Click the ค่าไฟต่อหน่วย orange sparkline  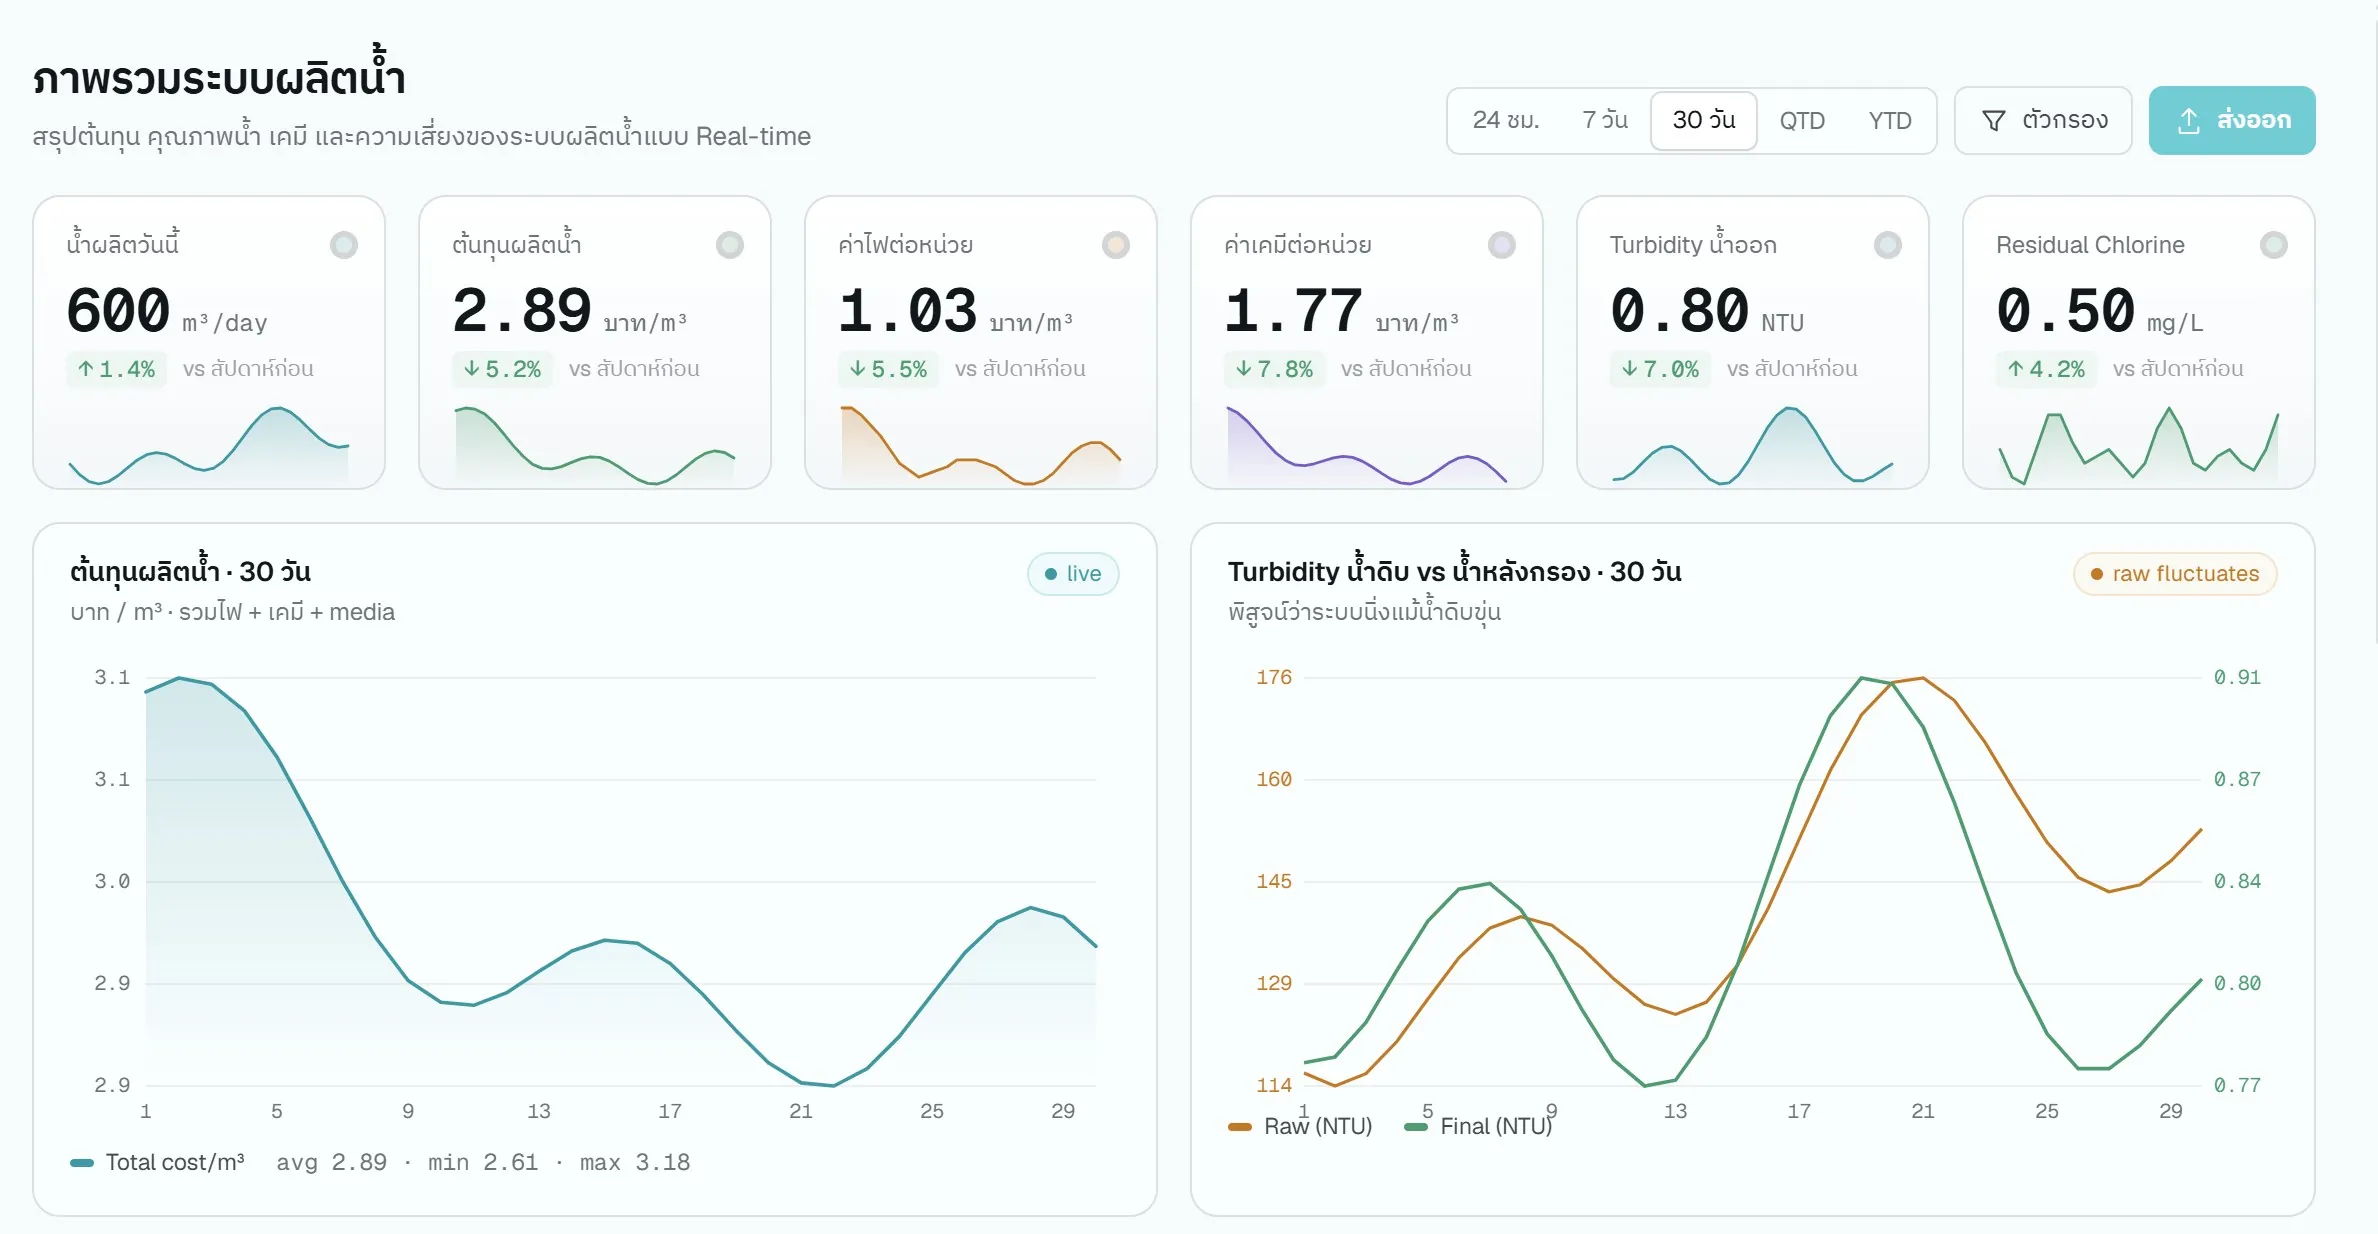click(x=981, y=445)
